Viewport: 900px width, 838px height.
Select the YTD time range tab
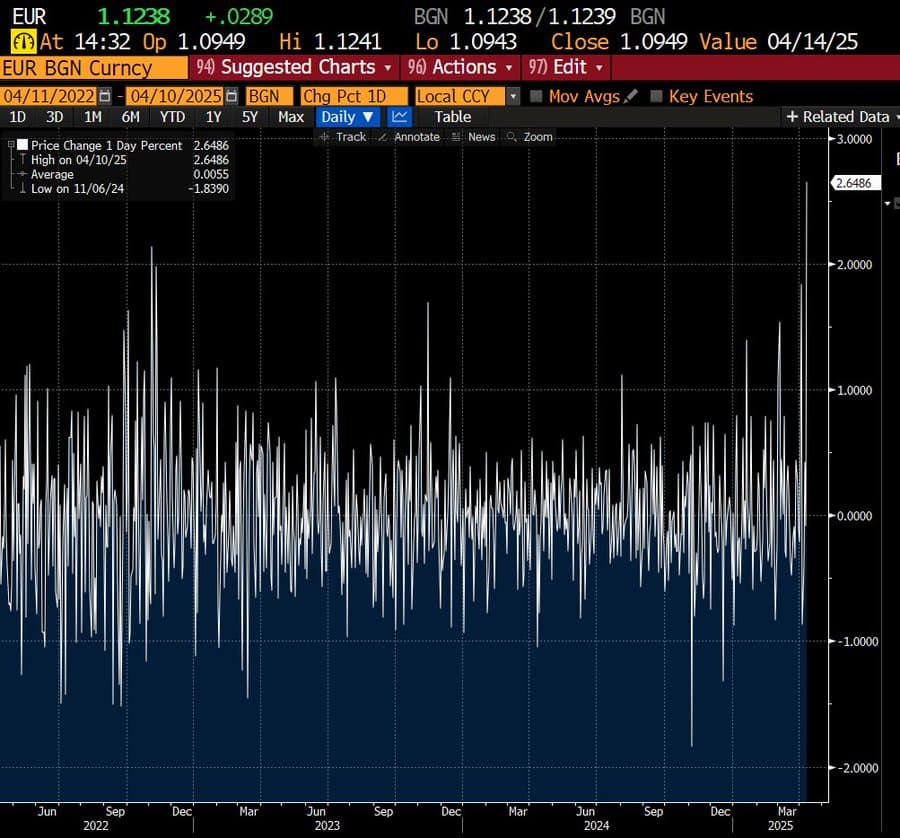coord(172,117)
